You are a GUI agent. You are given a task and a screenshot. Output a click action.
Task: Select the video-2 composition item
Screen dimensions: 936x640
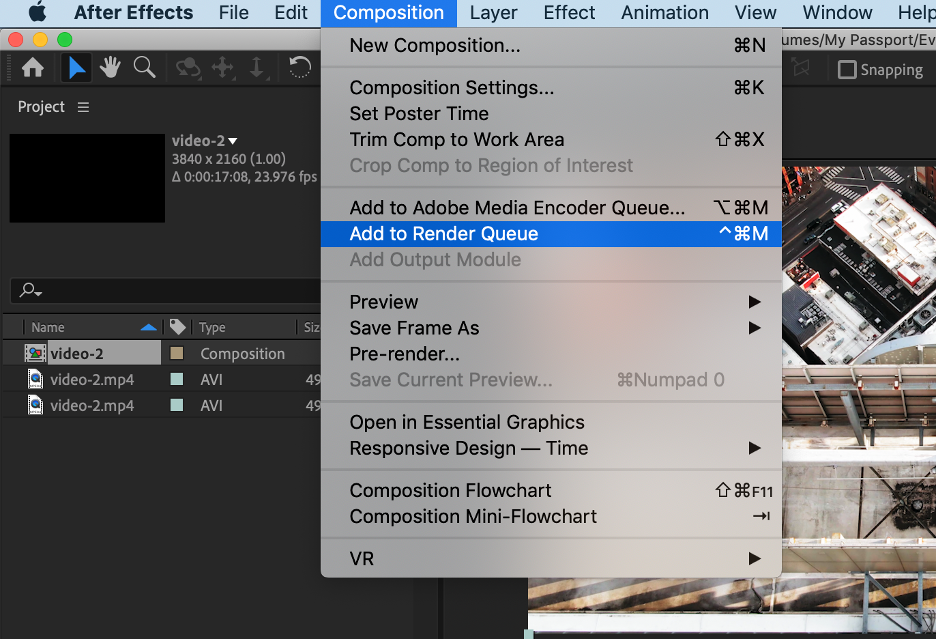77,353
